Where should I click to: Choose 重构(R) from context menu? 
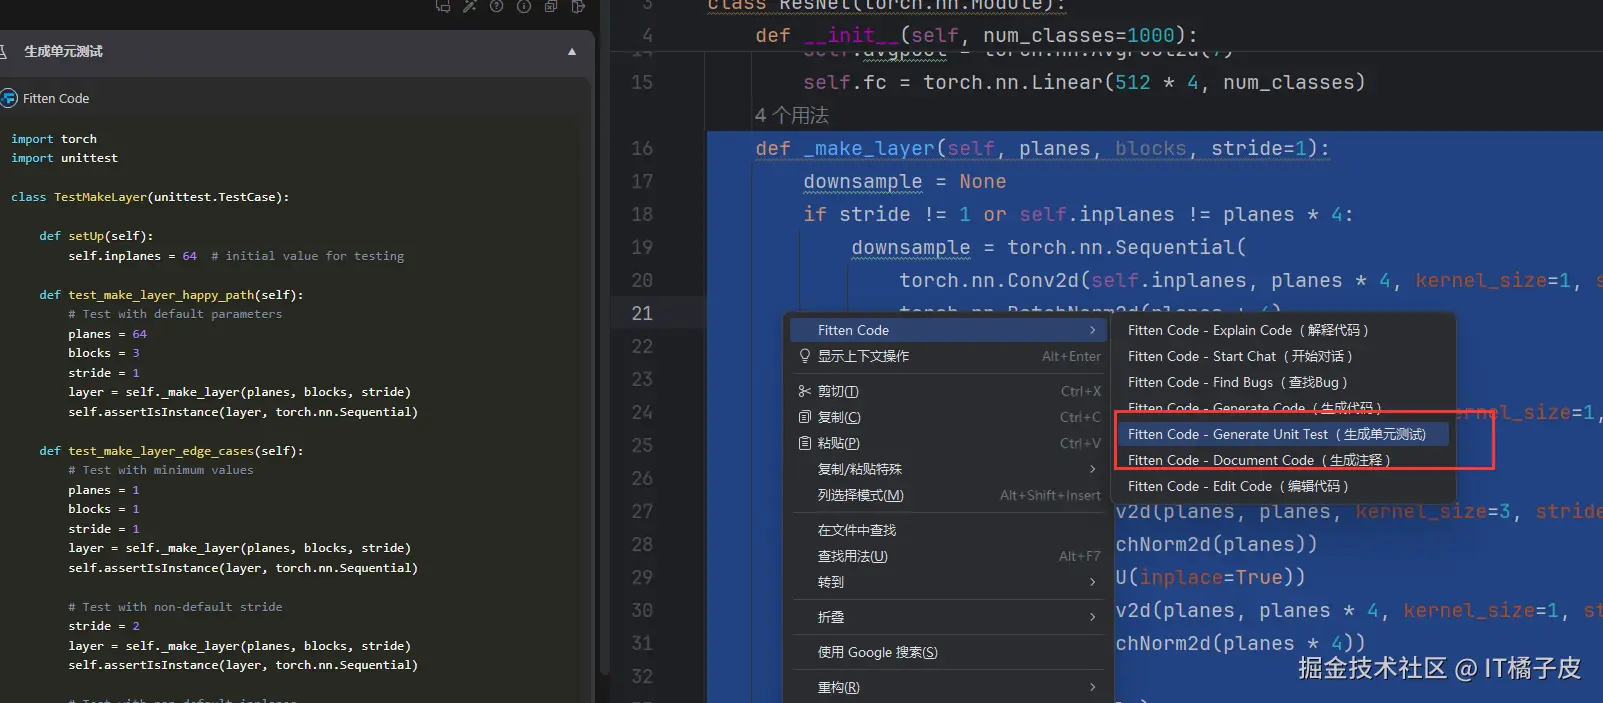(948, 687)
